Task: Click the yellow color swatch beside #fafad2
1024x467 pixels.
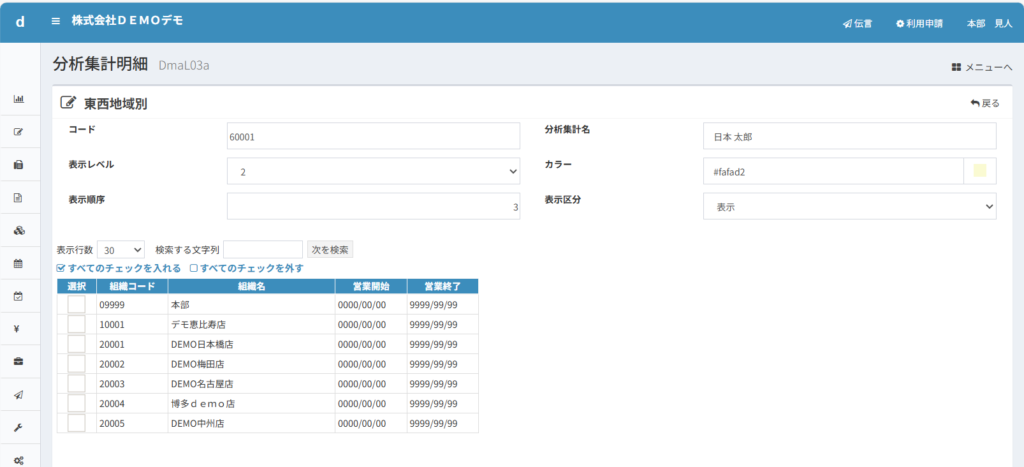Action: (979, 171)
